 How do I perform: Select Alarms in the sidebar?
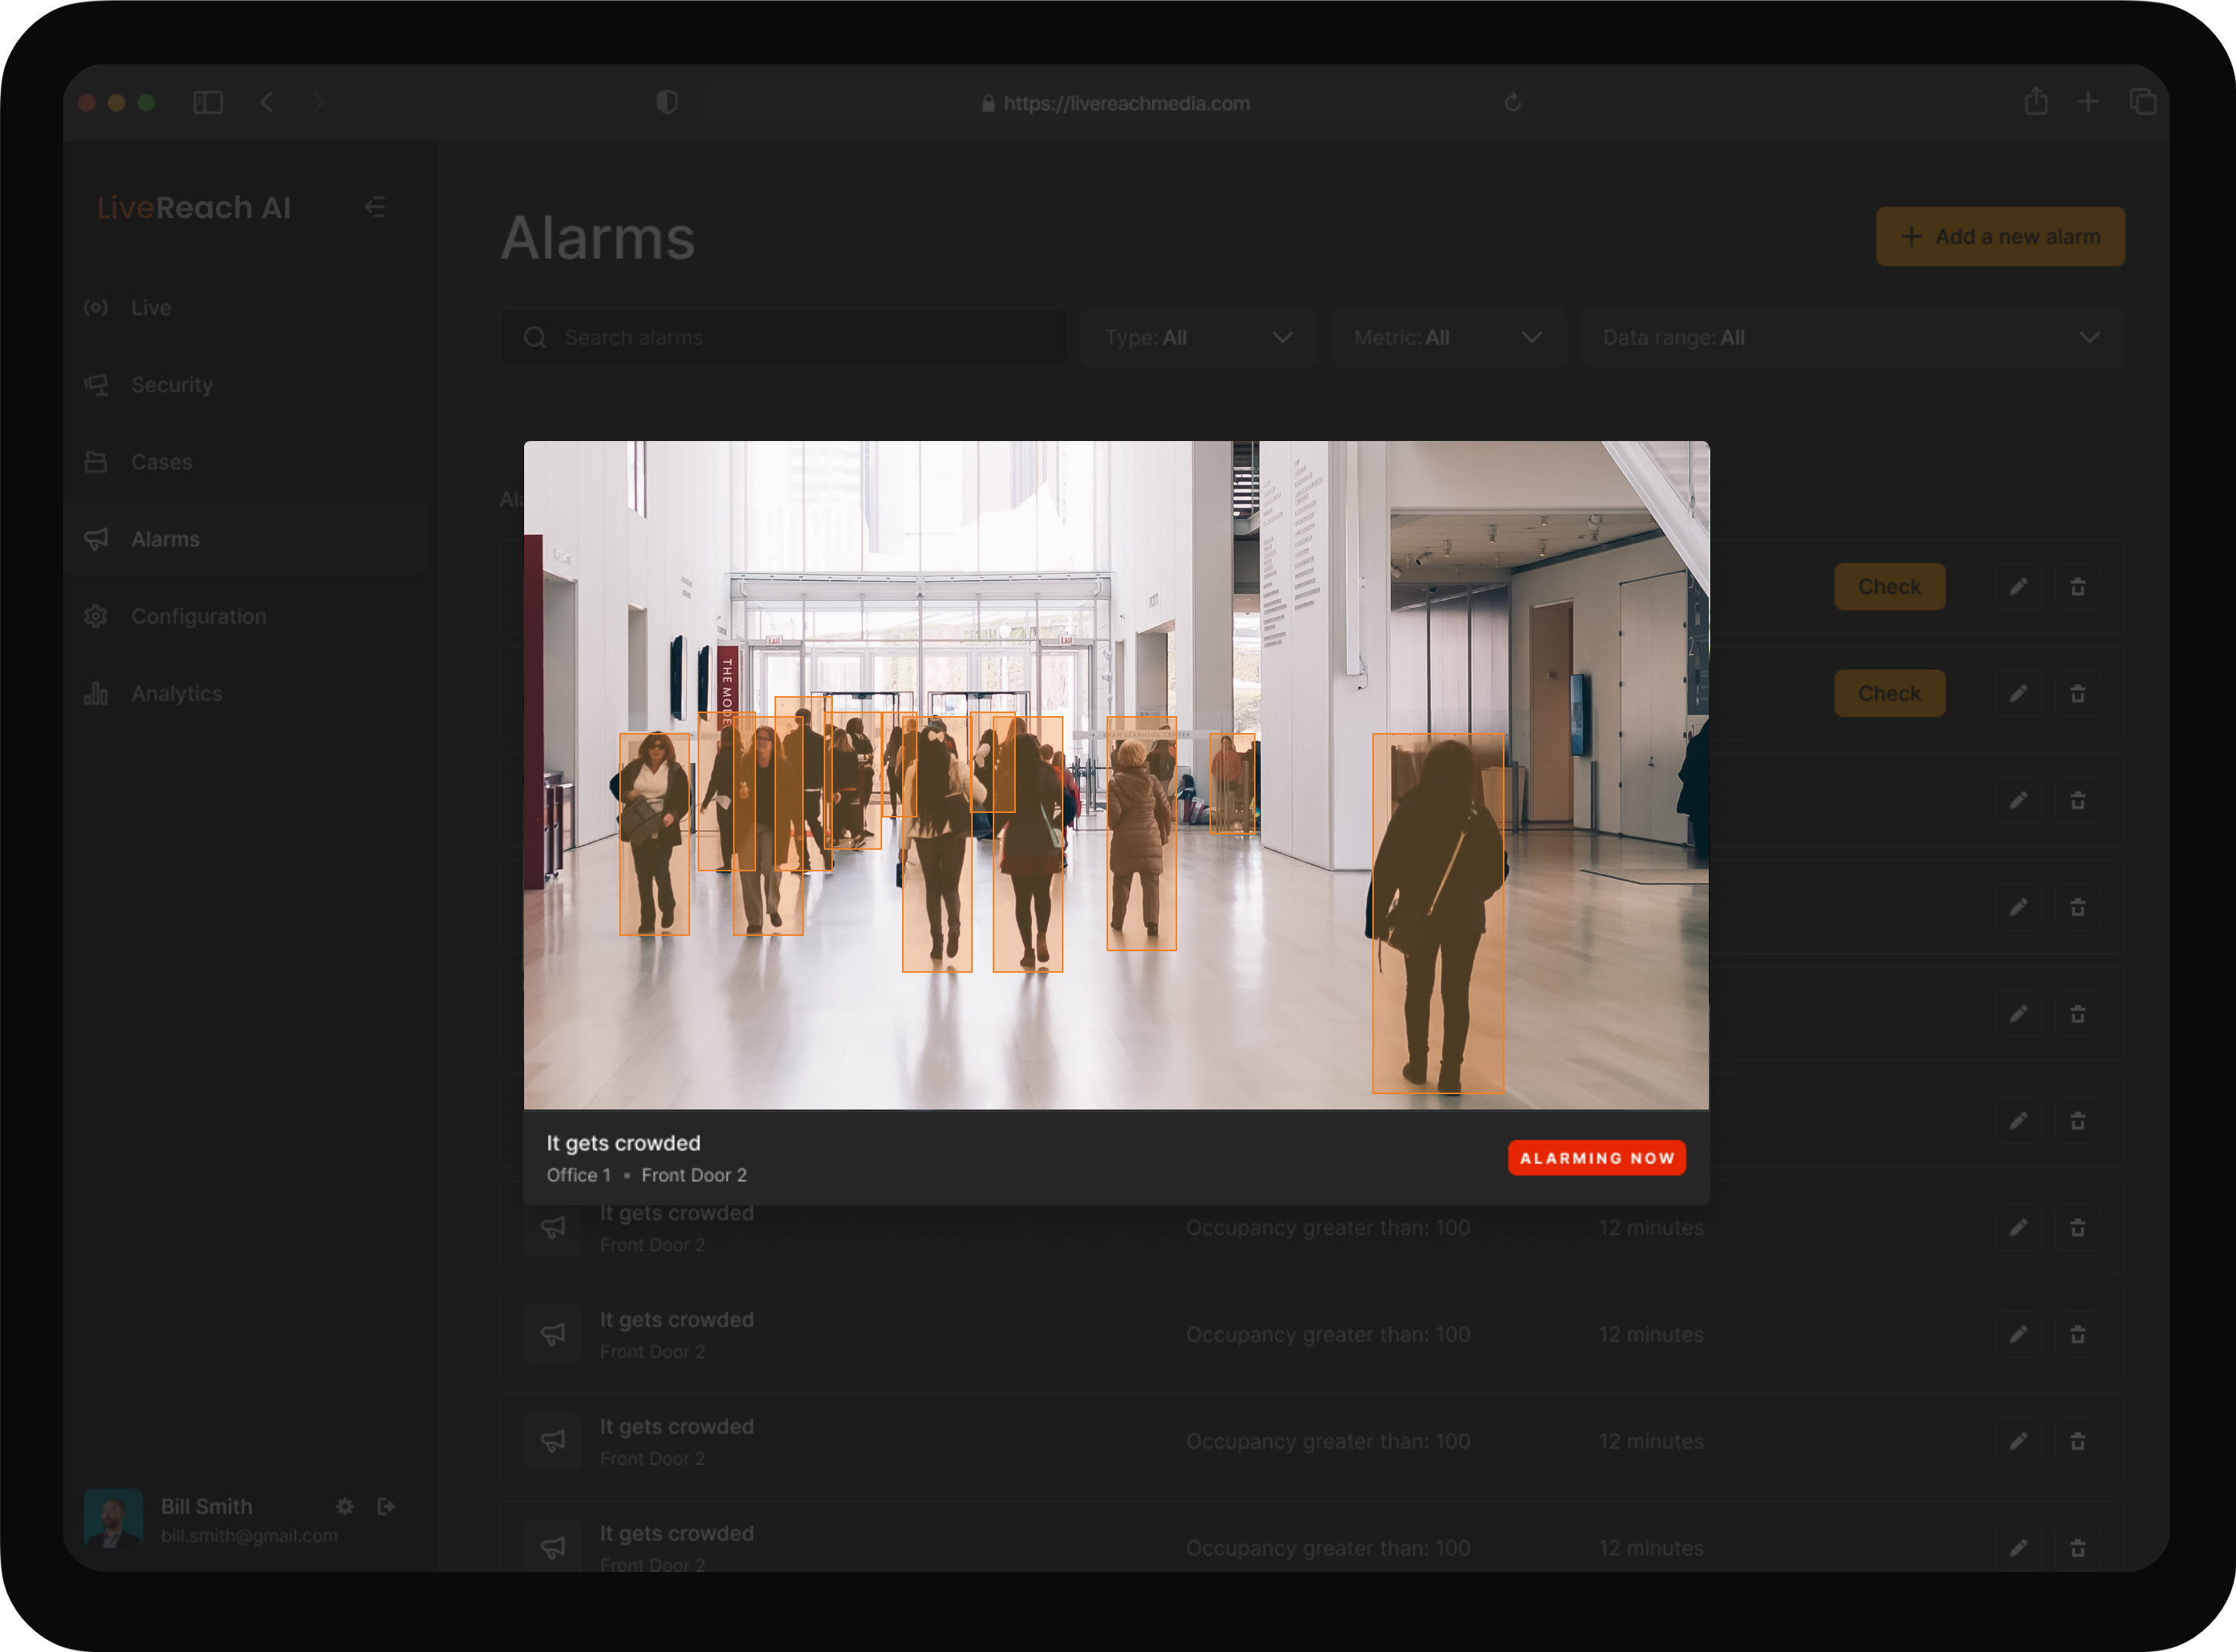coord(246,539)
